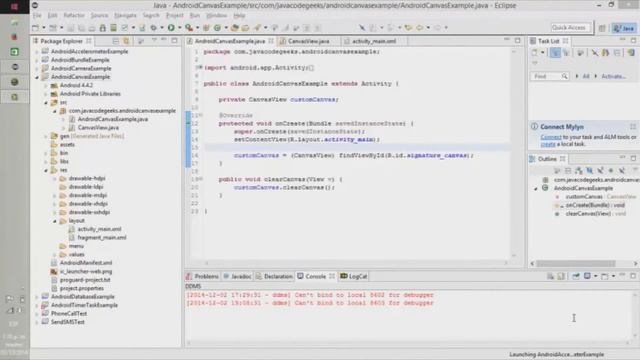
Task: Click Categorized view icon in Task List
Action: (x=555, y=53)
